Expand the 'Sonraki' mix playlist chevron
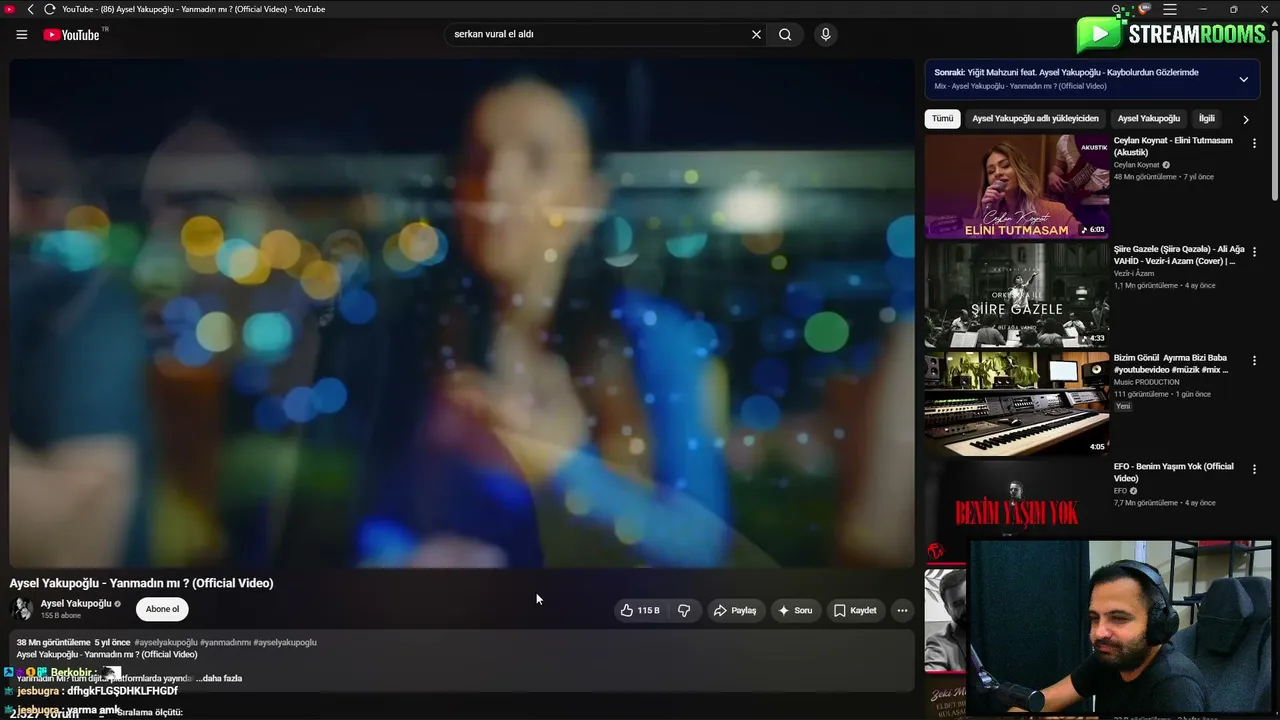This screenshot has width=1280, height=720. tap(1244, 79)
